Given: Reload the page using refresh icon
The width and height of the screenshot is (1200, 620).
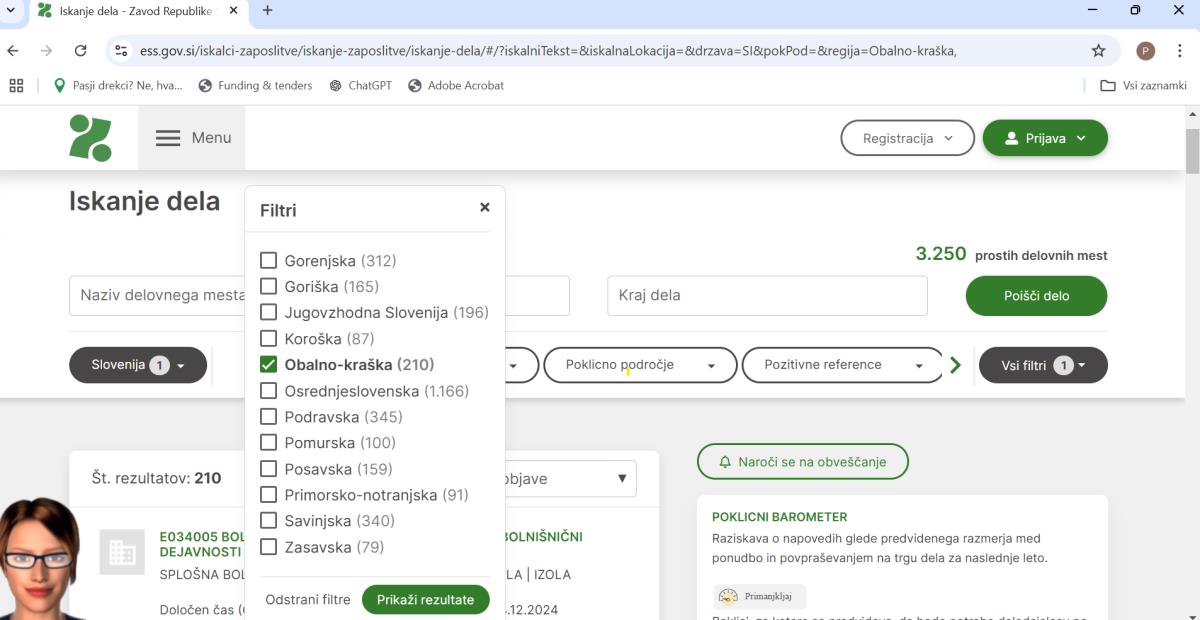Looking at the screenshot, I should click(x=80, y=51).
